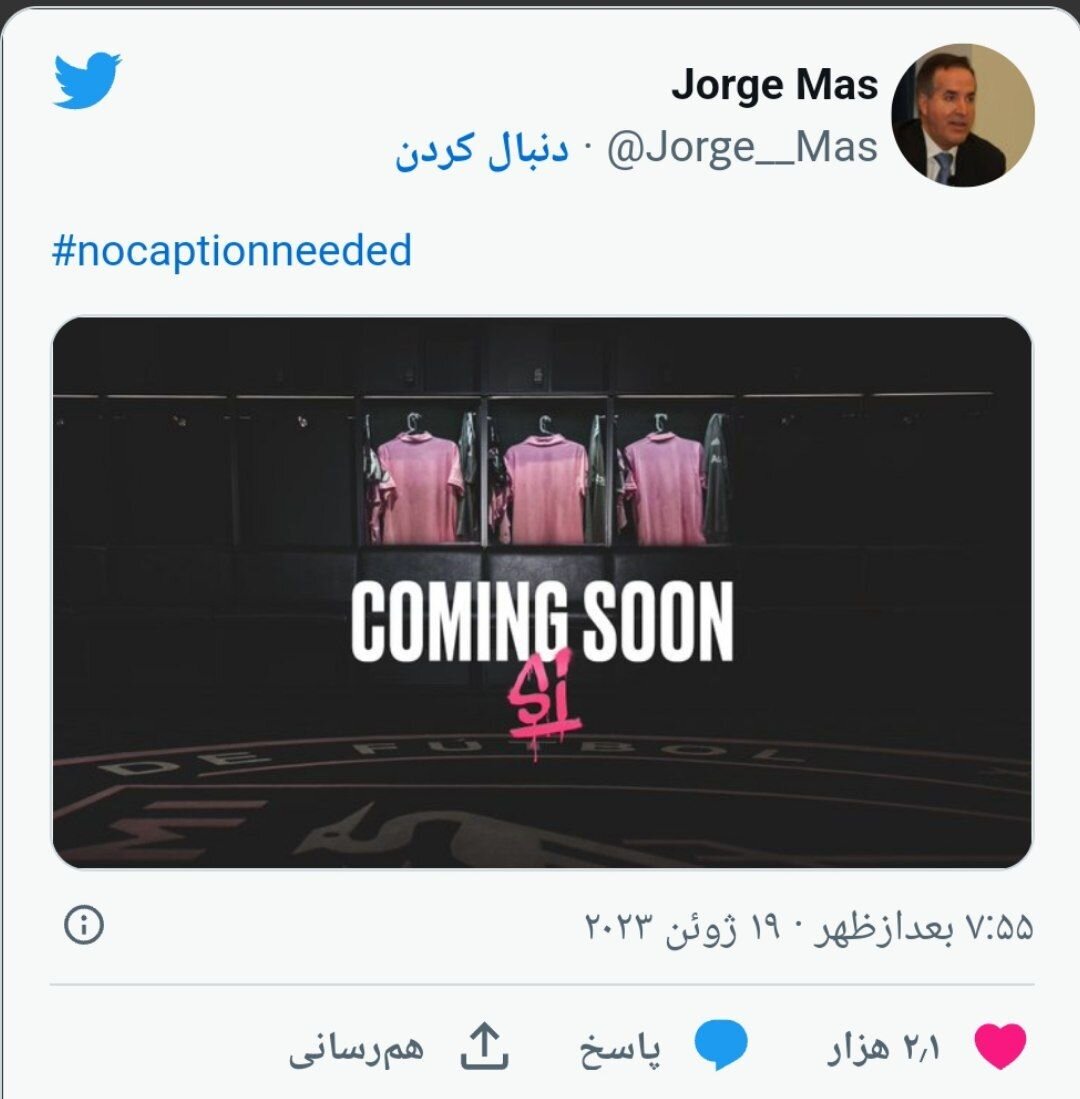
Task: Follow the account via دنبال کردن
Action: click(x=482, y=149)
